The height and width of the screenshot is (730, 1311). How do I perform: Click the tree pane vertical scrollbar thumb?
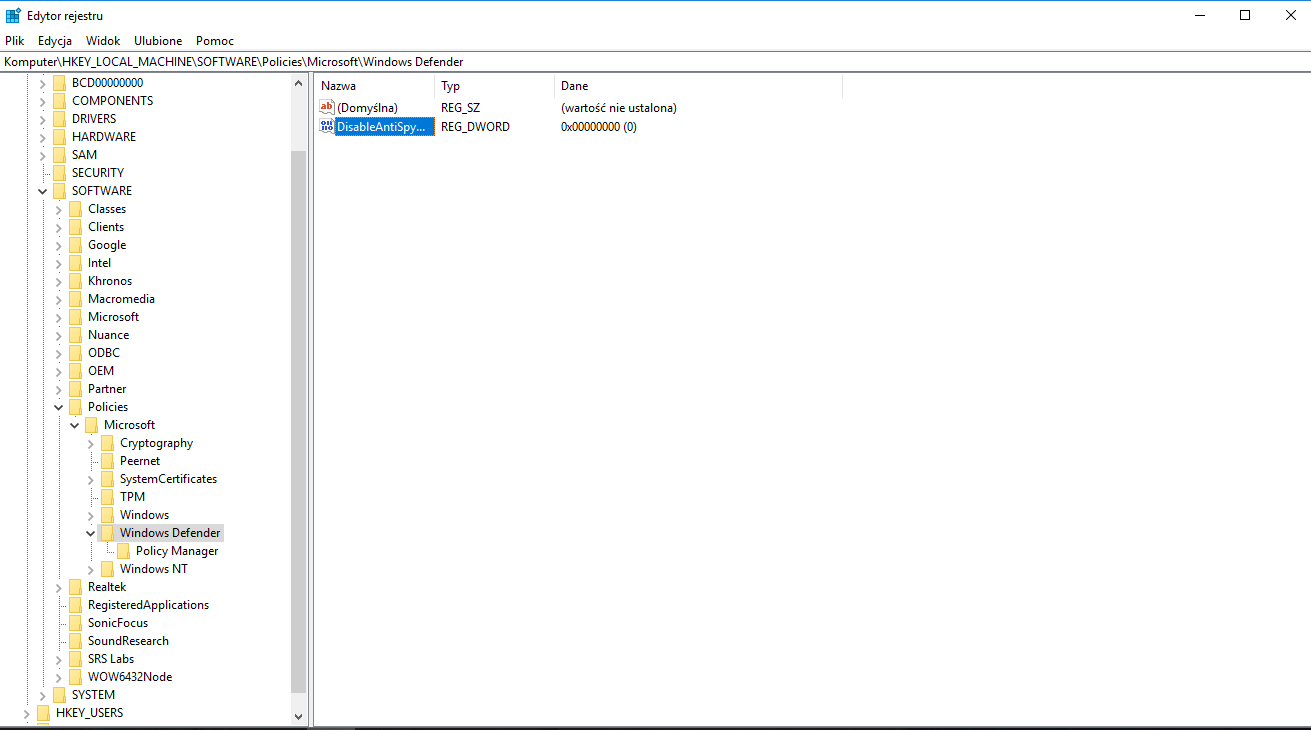(298, 422)
